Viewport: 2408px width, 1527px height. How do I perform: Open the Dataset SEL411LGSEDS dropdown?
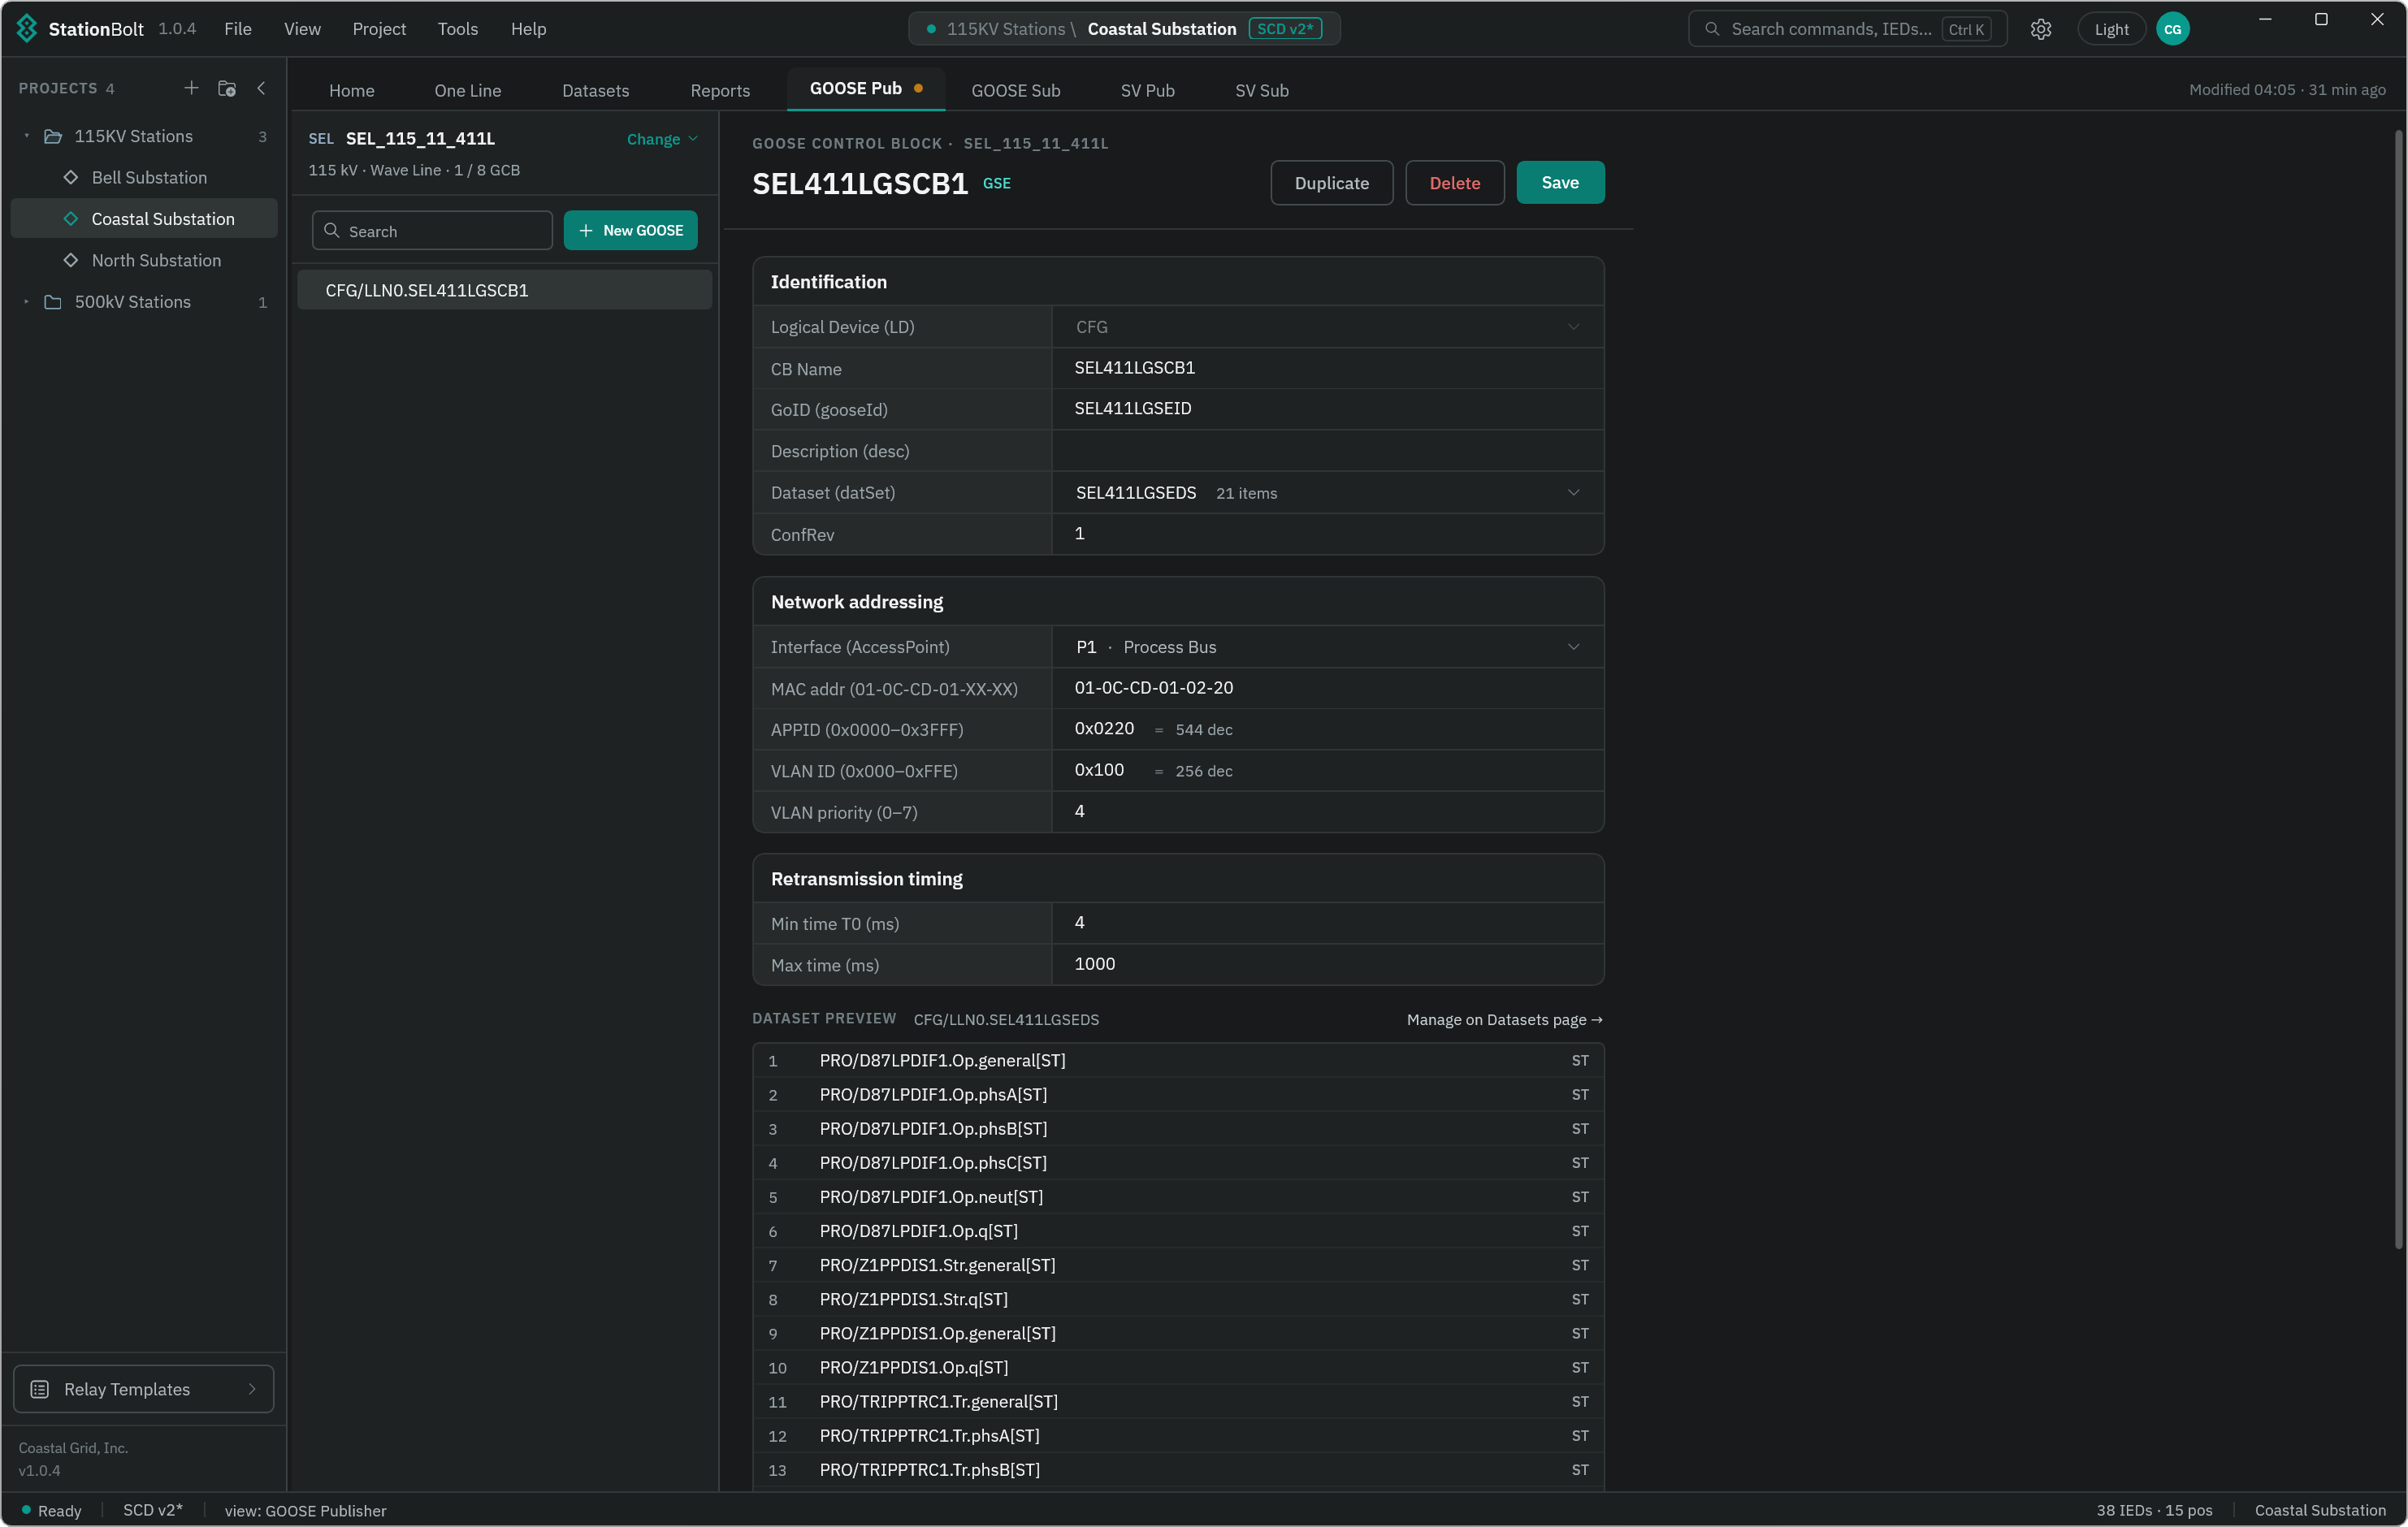1327,493
